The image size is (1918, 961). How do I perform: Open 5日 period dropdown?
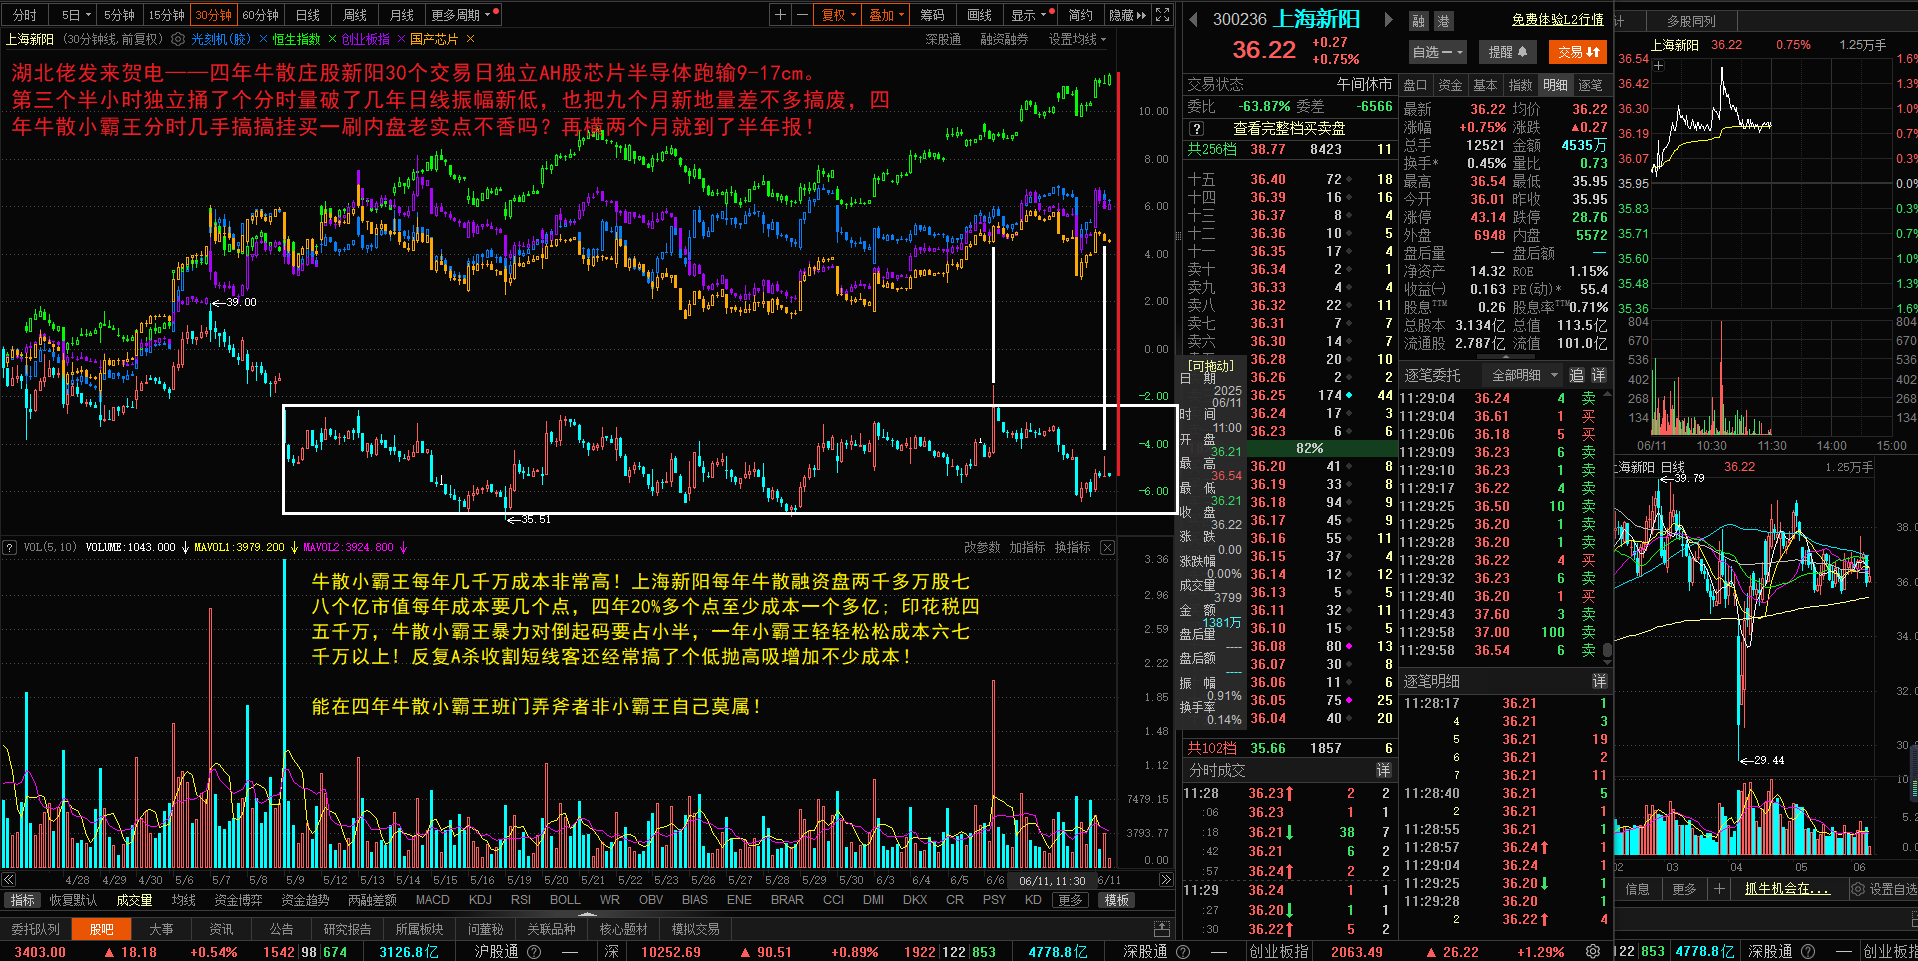(75, 15)
